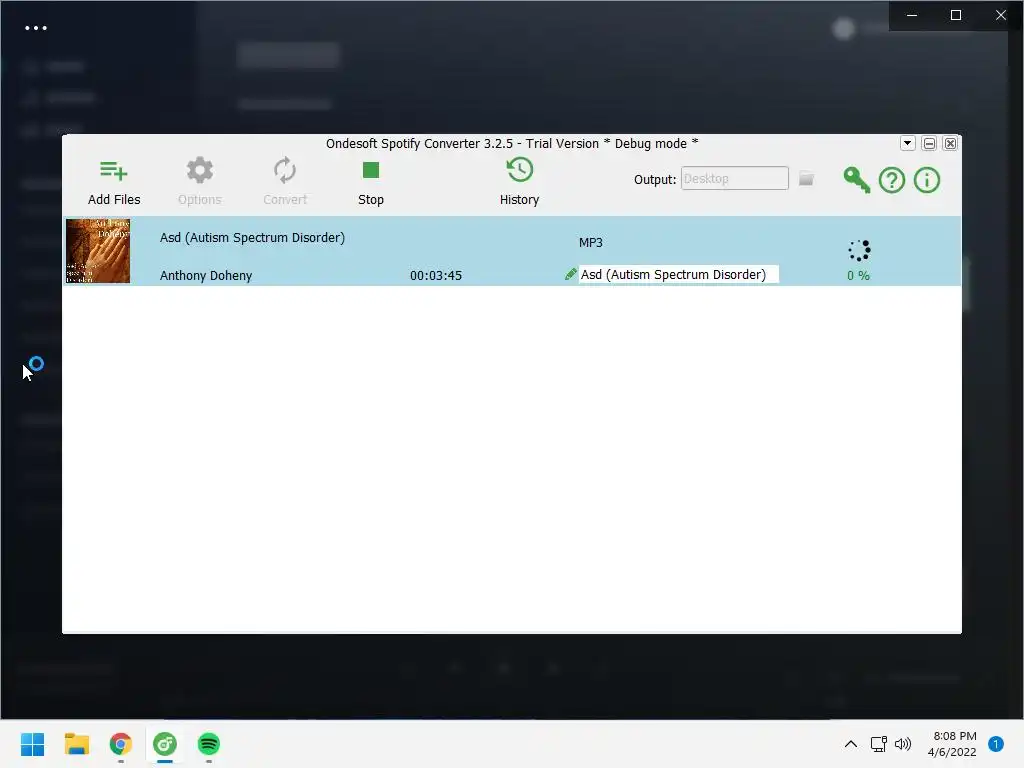The image size is (1024, 768).
Task: Click the Output Desktop path field
Action: click(735, 178)
